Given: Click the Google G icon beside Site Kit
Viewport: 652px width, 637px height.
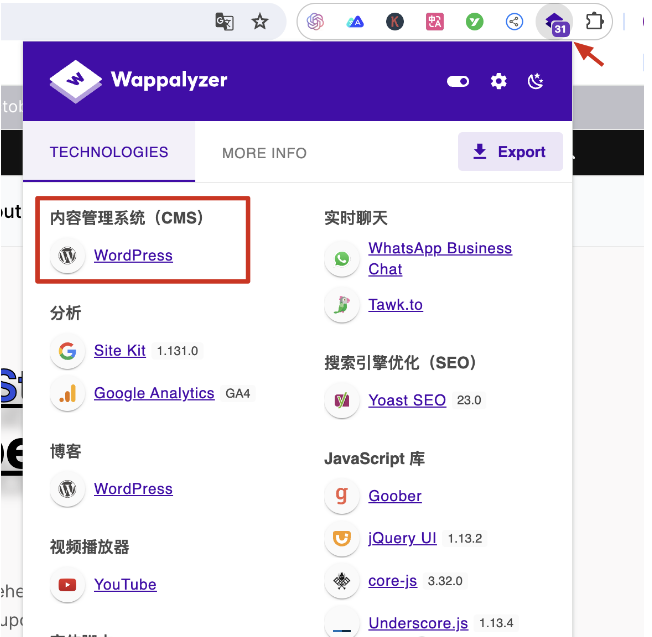Looking at the screenshot, I should point(67,351).
